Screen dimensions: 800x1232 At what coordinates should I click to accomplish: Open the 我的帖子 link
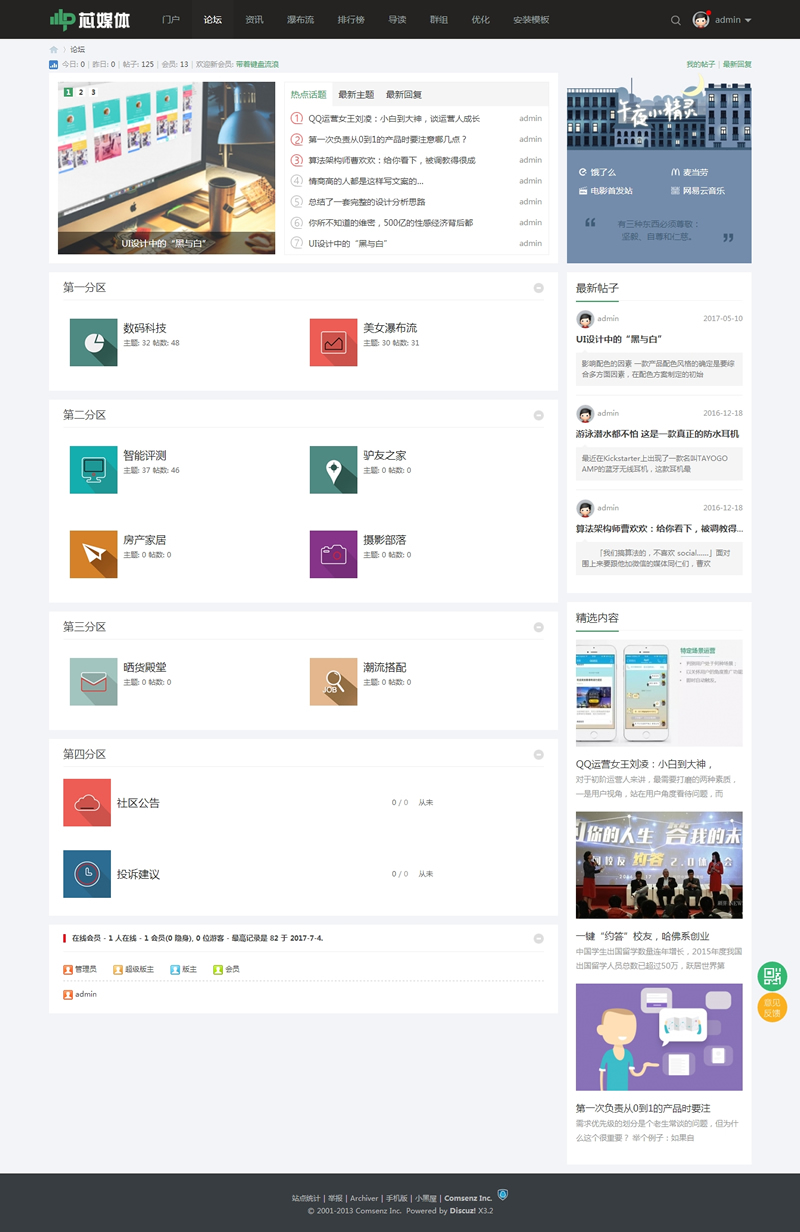tap(700, 64)
